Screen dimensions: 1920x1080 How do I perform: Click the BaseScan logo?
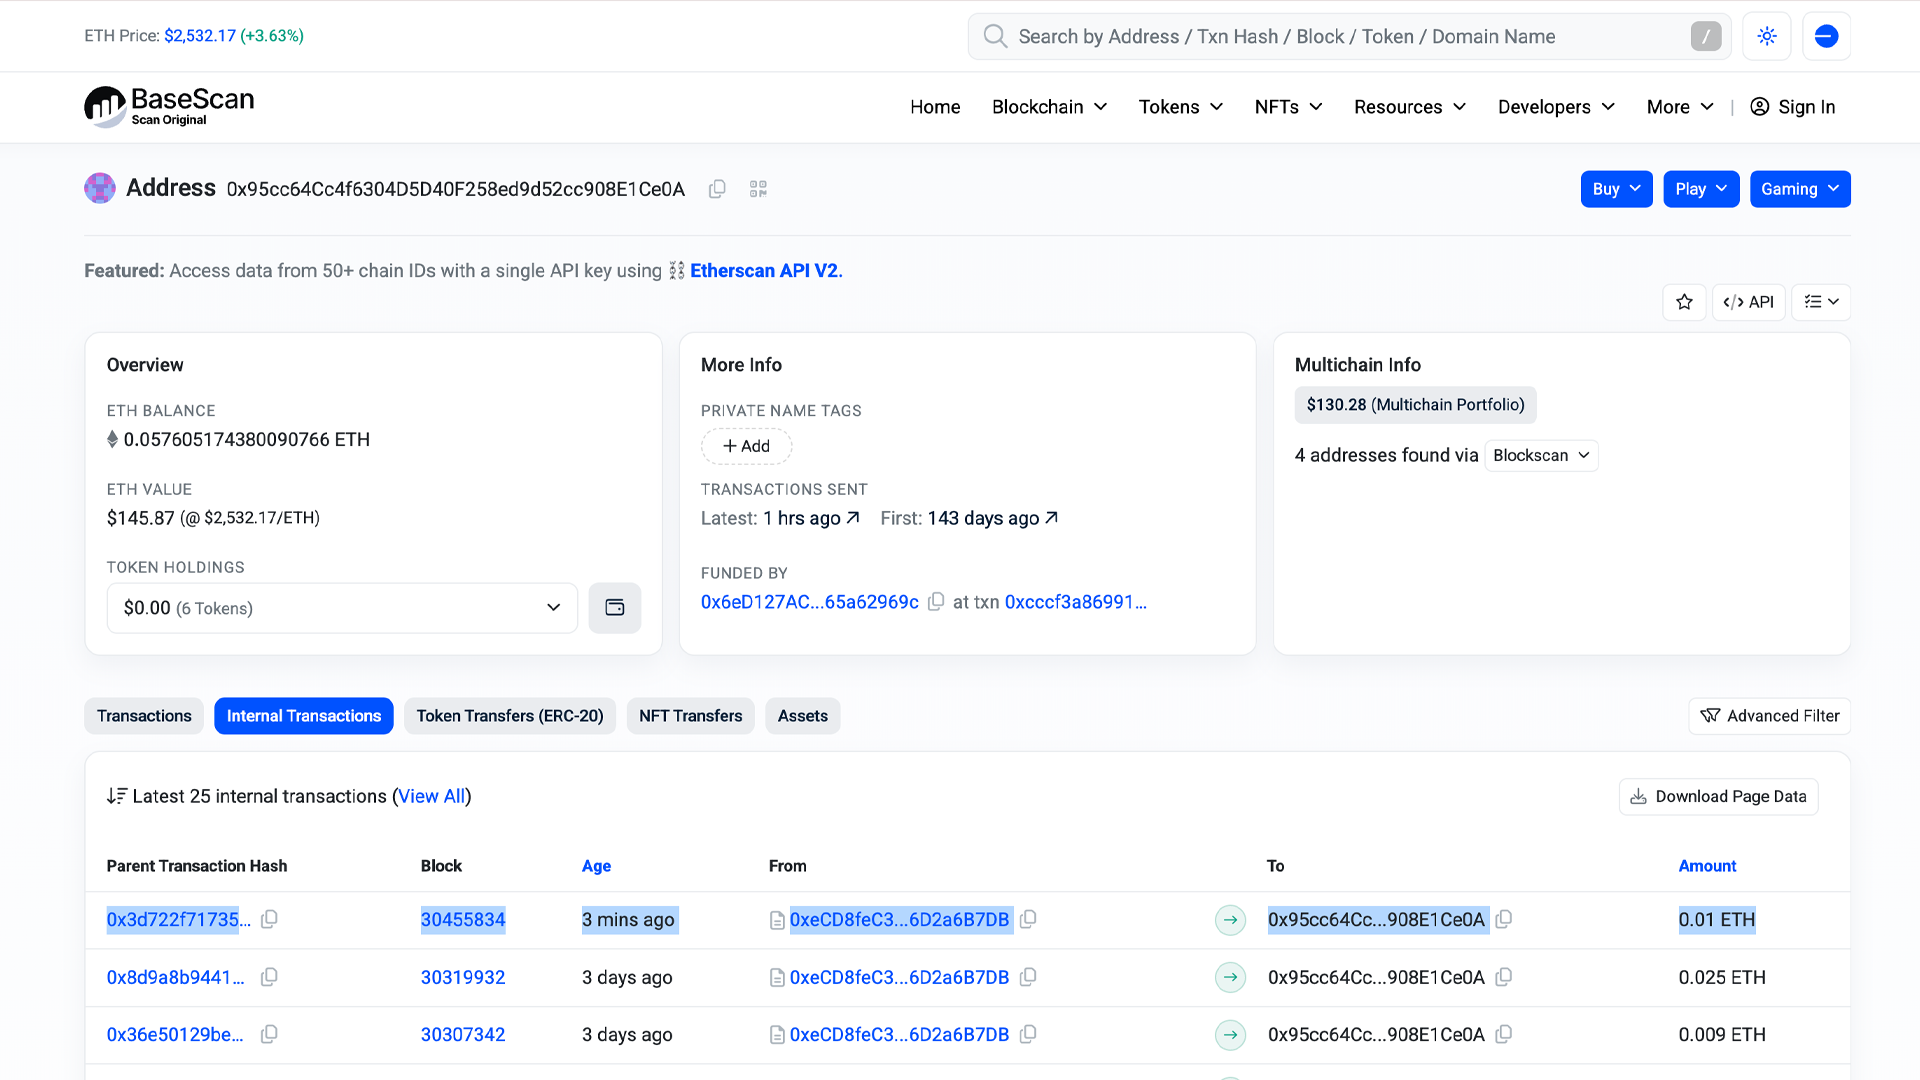(x=169, y=106)
